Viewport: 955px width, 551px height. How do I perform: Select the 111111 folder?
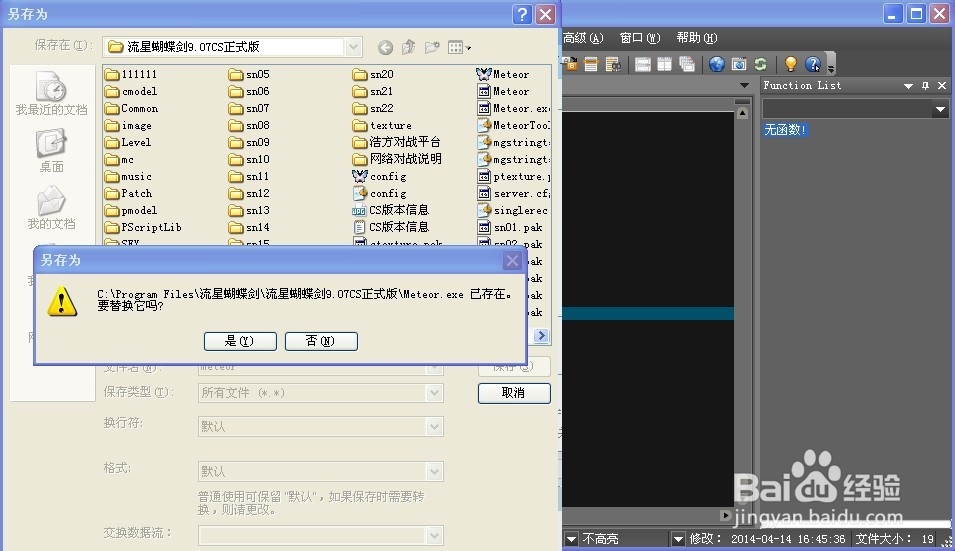pos(131,74)
